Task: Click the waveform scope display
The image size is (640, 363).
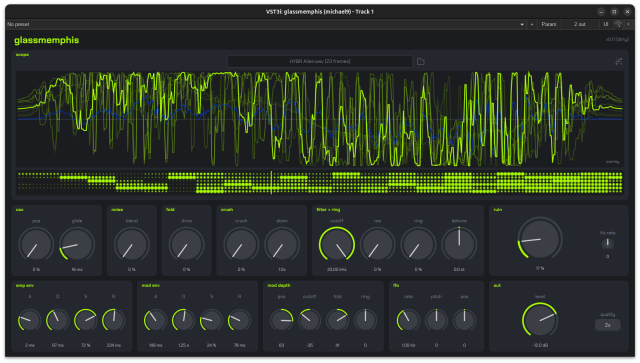Action: (320, 119)
